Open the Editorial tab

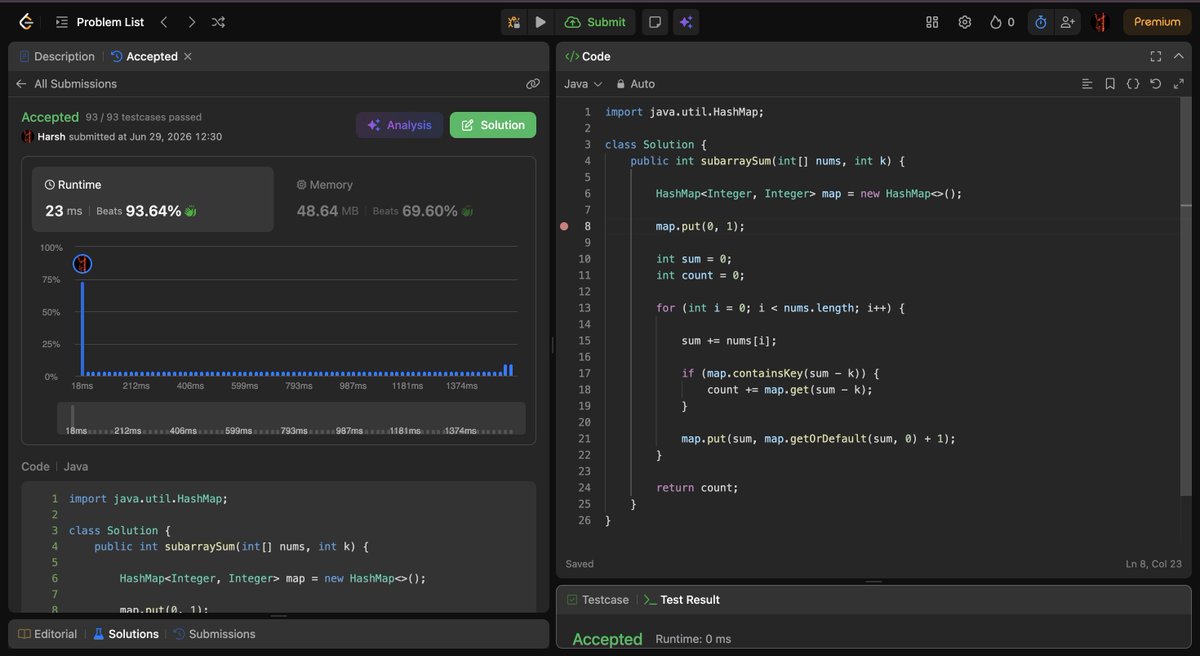(47, 634)
